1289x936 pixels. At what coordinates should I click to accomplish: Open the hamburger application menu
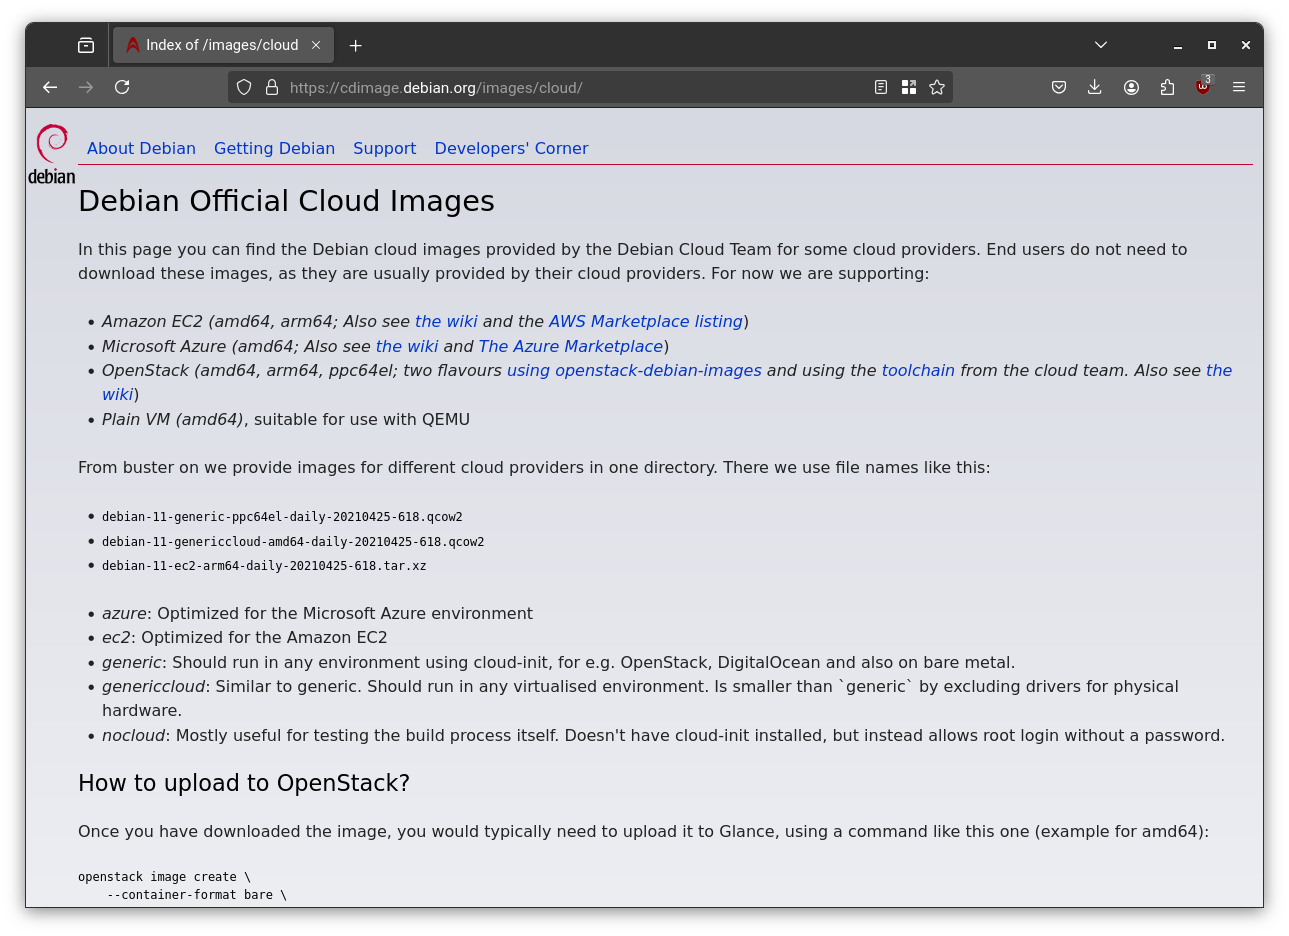[1239, 87]
